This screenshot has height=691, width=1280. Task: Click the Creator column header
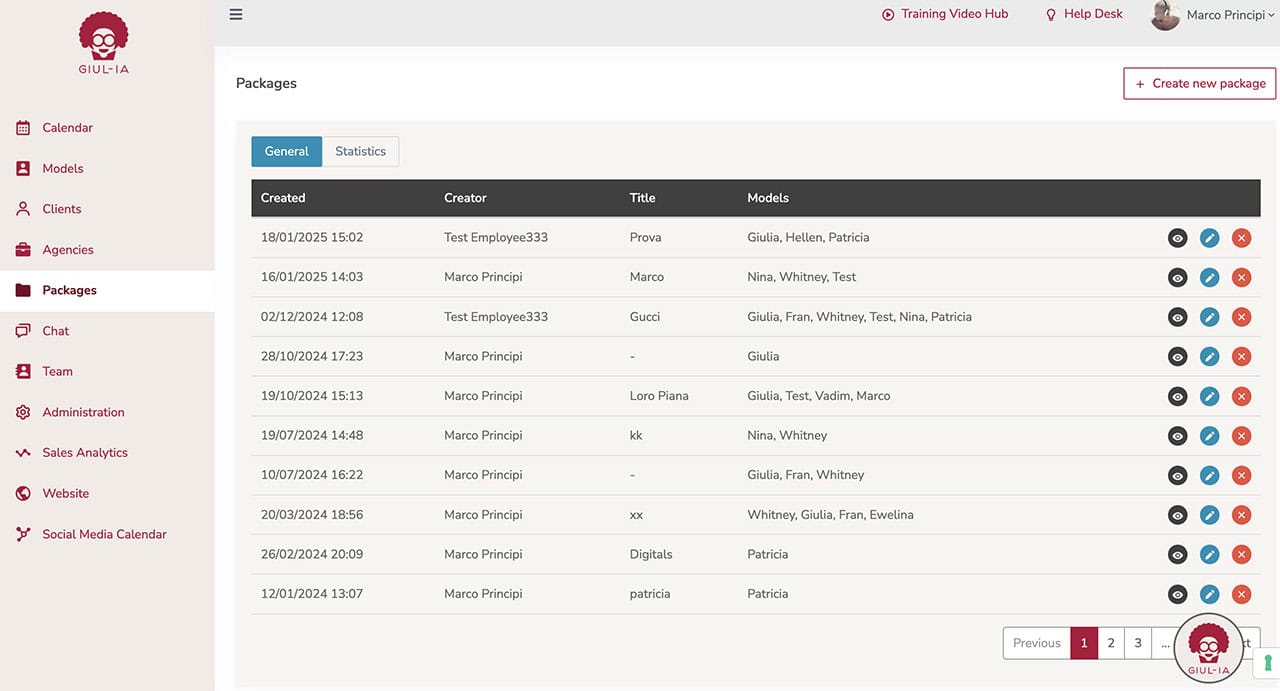[465, 198]
